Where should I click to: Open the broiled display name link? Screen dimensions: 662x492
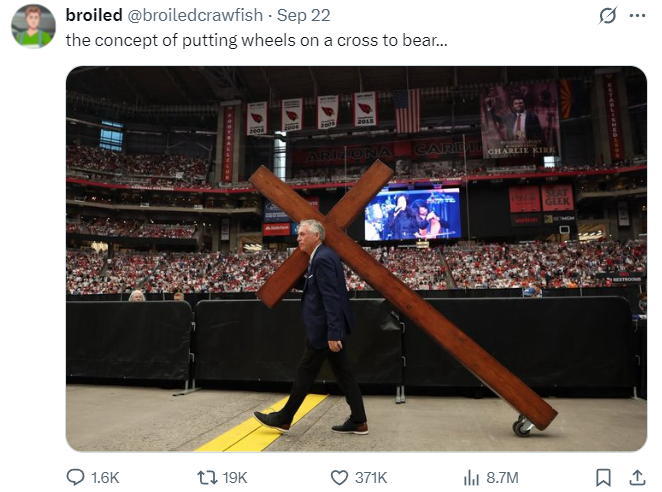[x=92, y=15]
